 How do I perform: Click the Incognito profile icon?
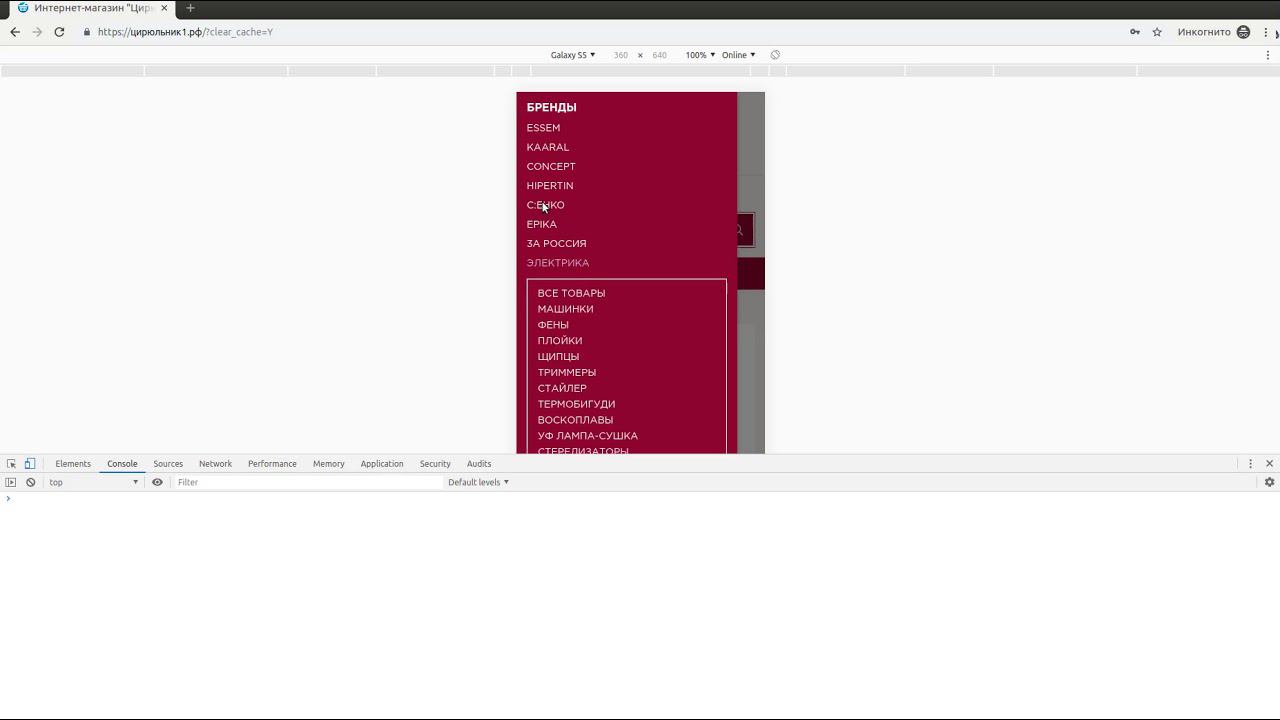click(1243, 32)
